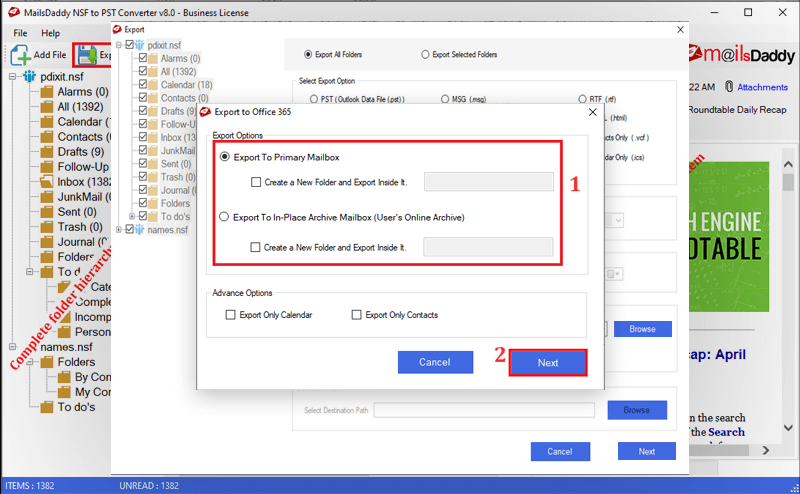Click preview pane scrollbar up arrow
The width and height of the screenshot is (800, 494).
click(x=788, y=164)
